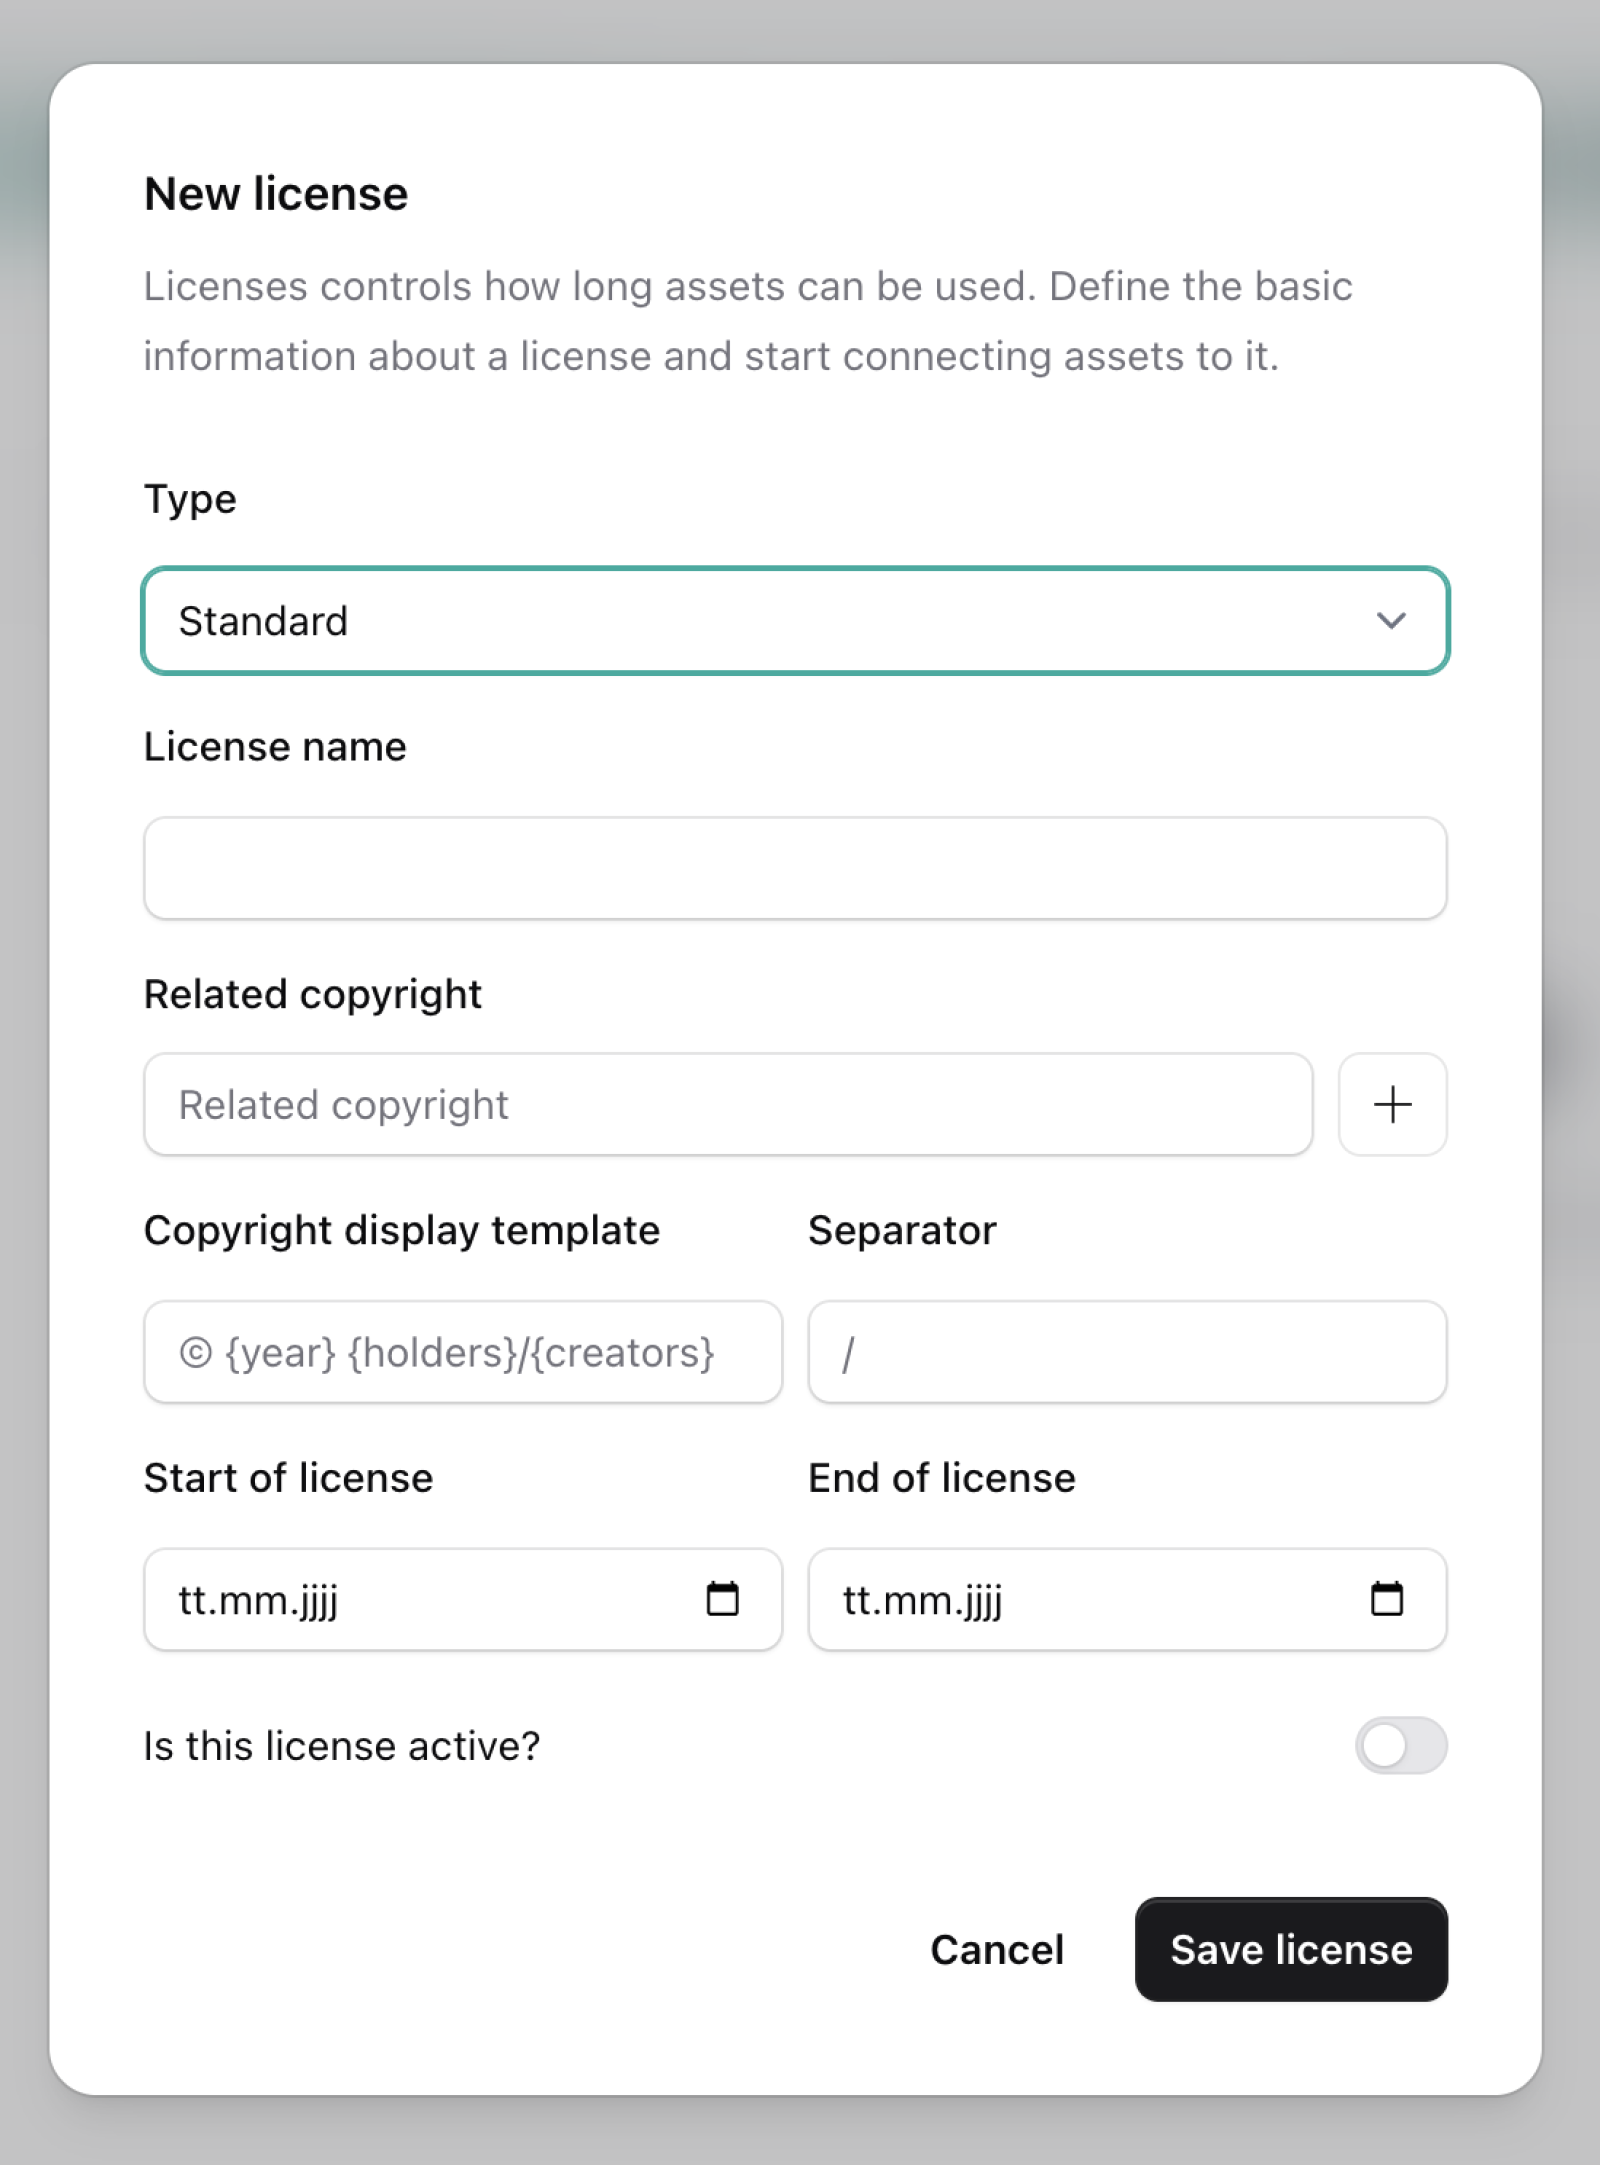Viewport: 1600px width, 2165px height.
Task: Select day segment in Start of license
Action: pyautogui.click(x=190, y=1600)
